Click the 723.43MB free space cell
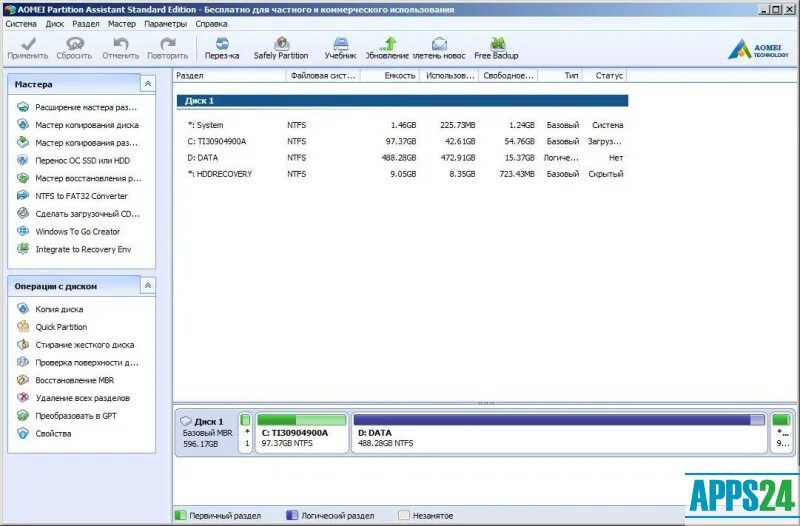800x526 pixels. tap(517, 174)
